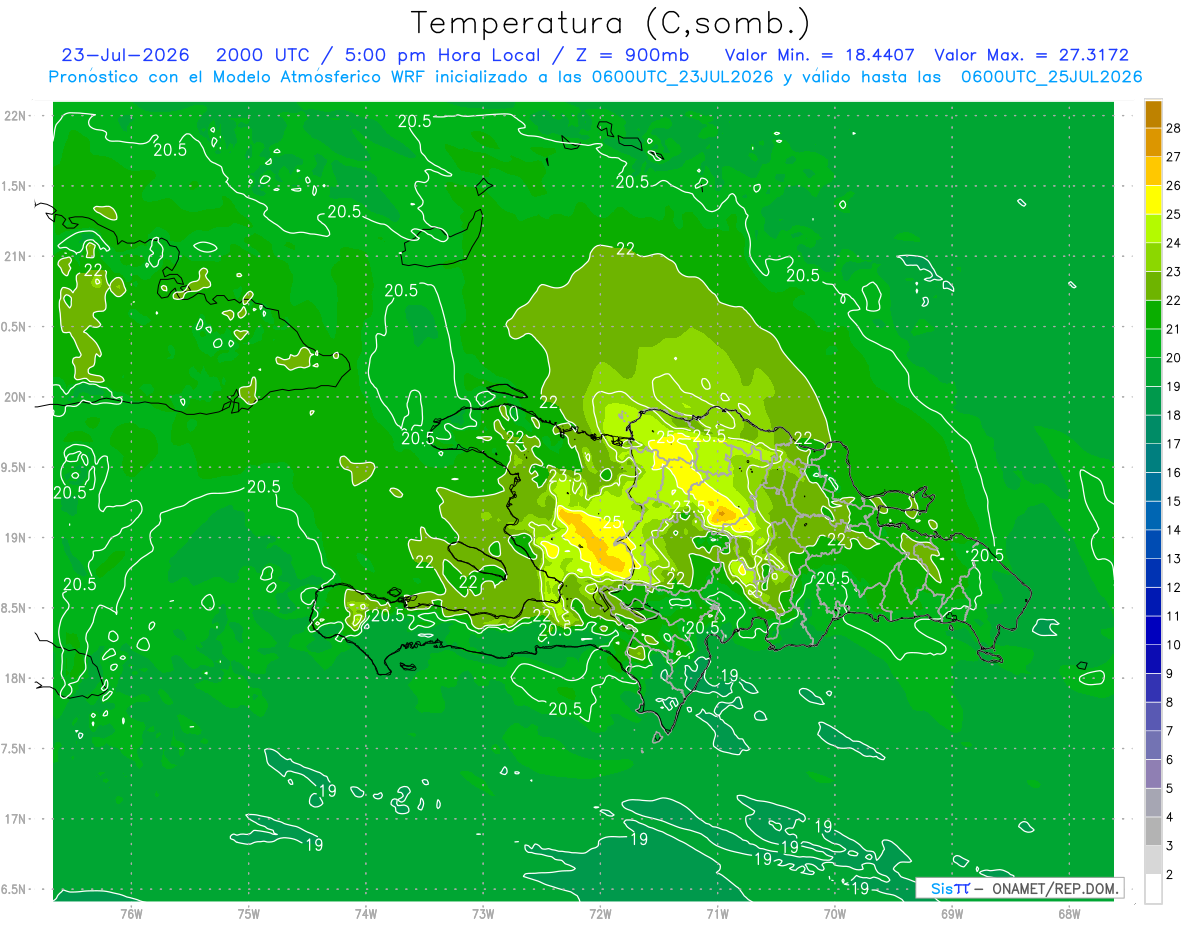Click the color bar label '10'
Screen dimensions: 1200x927
(1174, 645)
